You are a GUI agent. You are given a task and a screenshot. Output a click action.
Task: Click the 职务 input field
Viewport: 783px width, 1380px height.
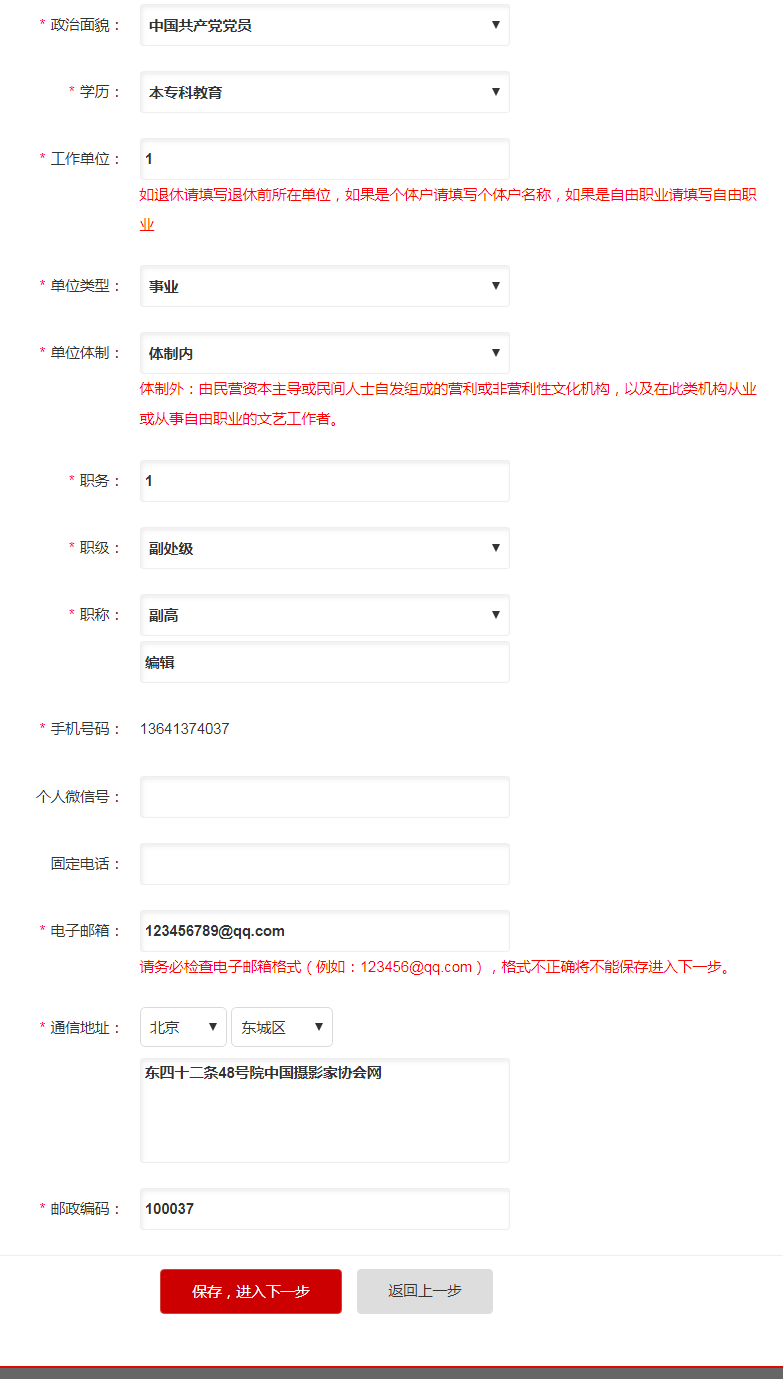click(x=324, y=481)
